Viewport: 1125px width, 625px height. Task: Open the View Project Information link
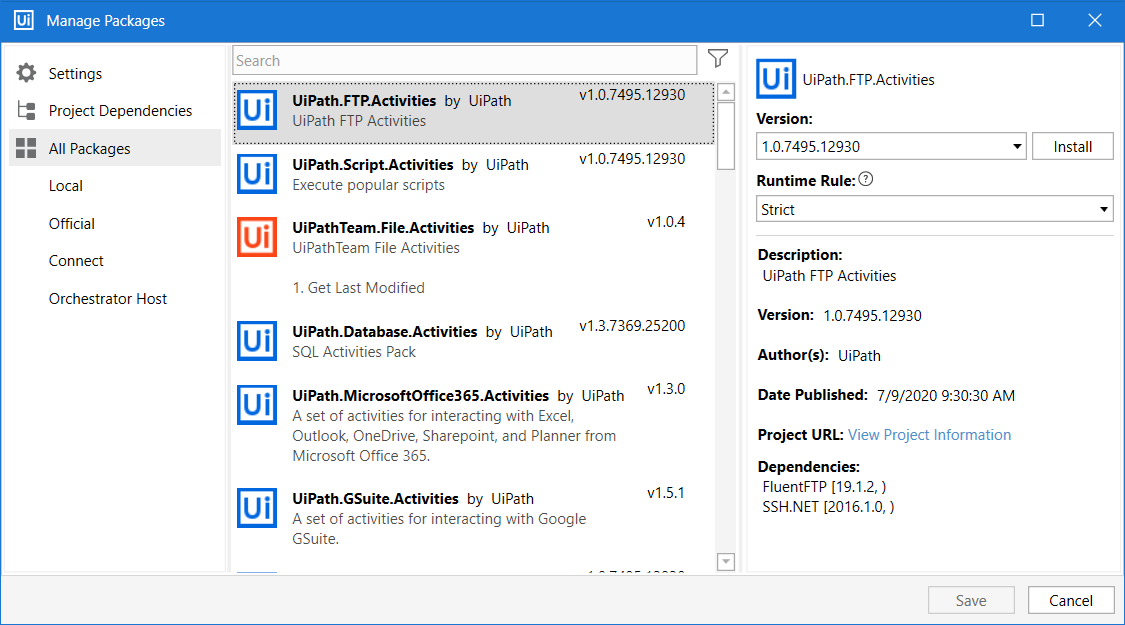(929, 435)
